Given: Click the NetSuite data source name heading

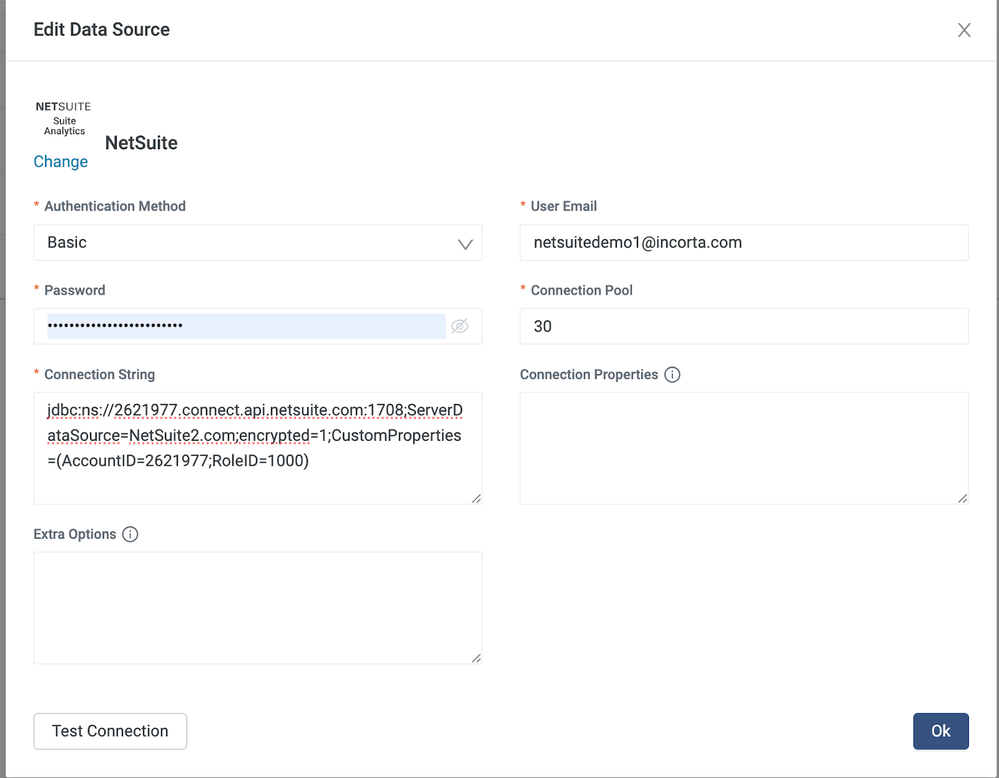Looking at the screenshot, I should click(x=141, y=143).
